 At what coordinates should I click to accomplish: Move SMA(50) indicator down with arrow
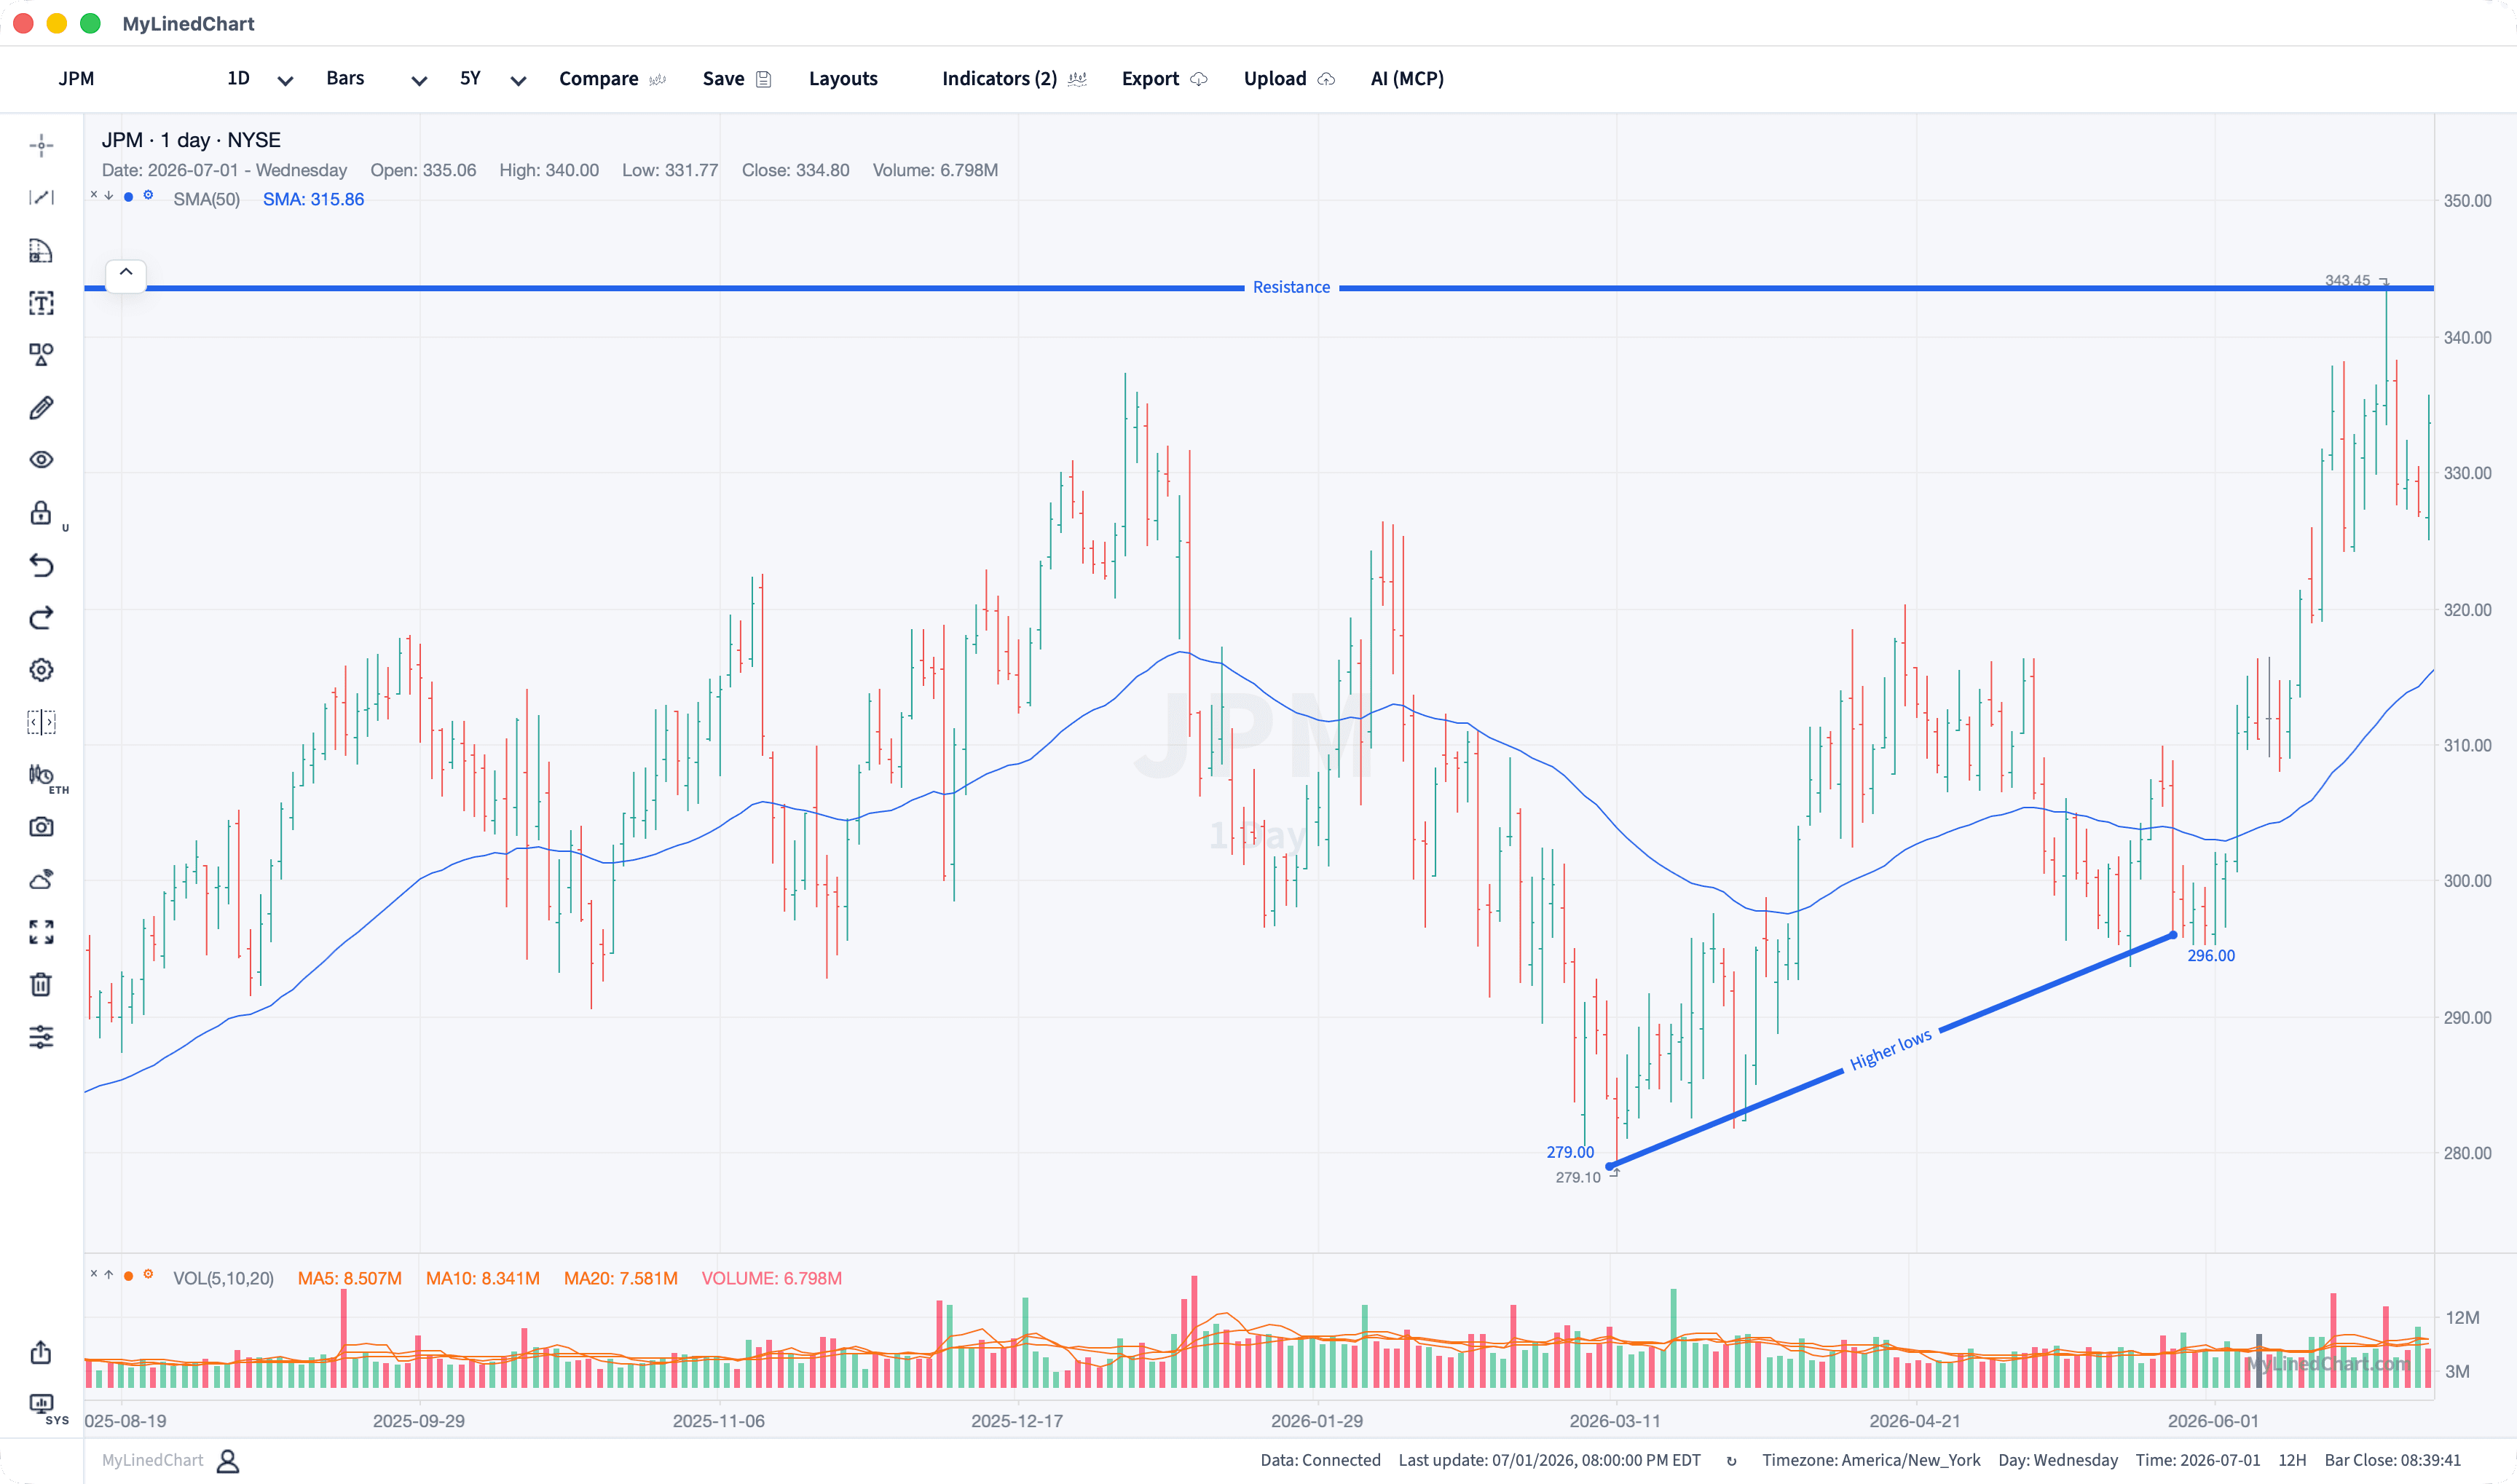[x=109, y=195]
